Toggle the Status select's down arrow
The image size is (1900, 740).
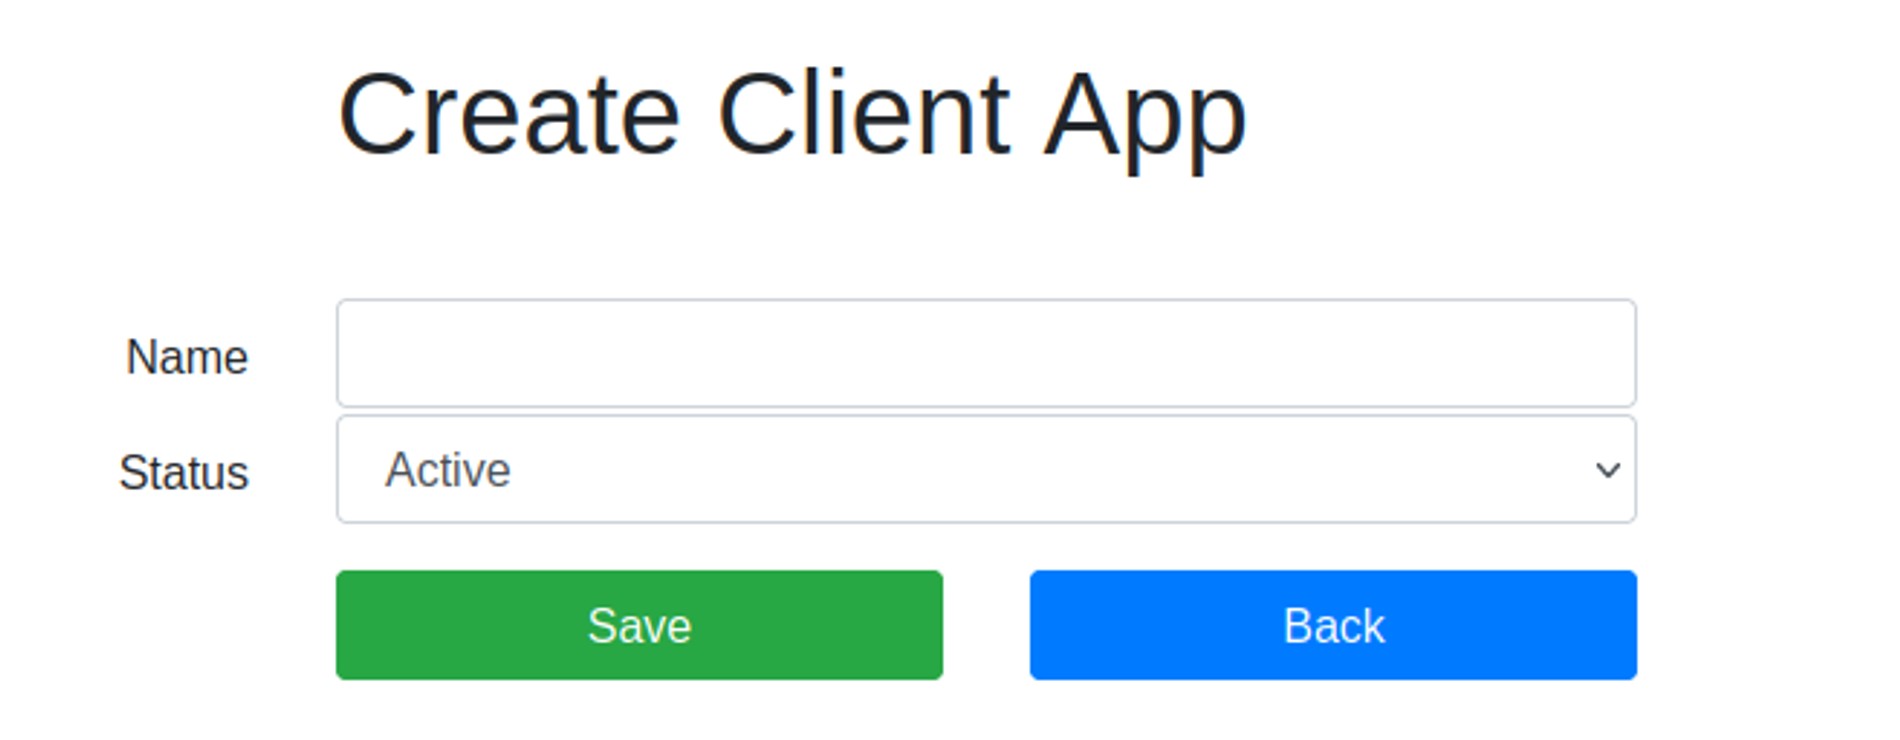1607,470
